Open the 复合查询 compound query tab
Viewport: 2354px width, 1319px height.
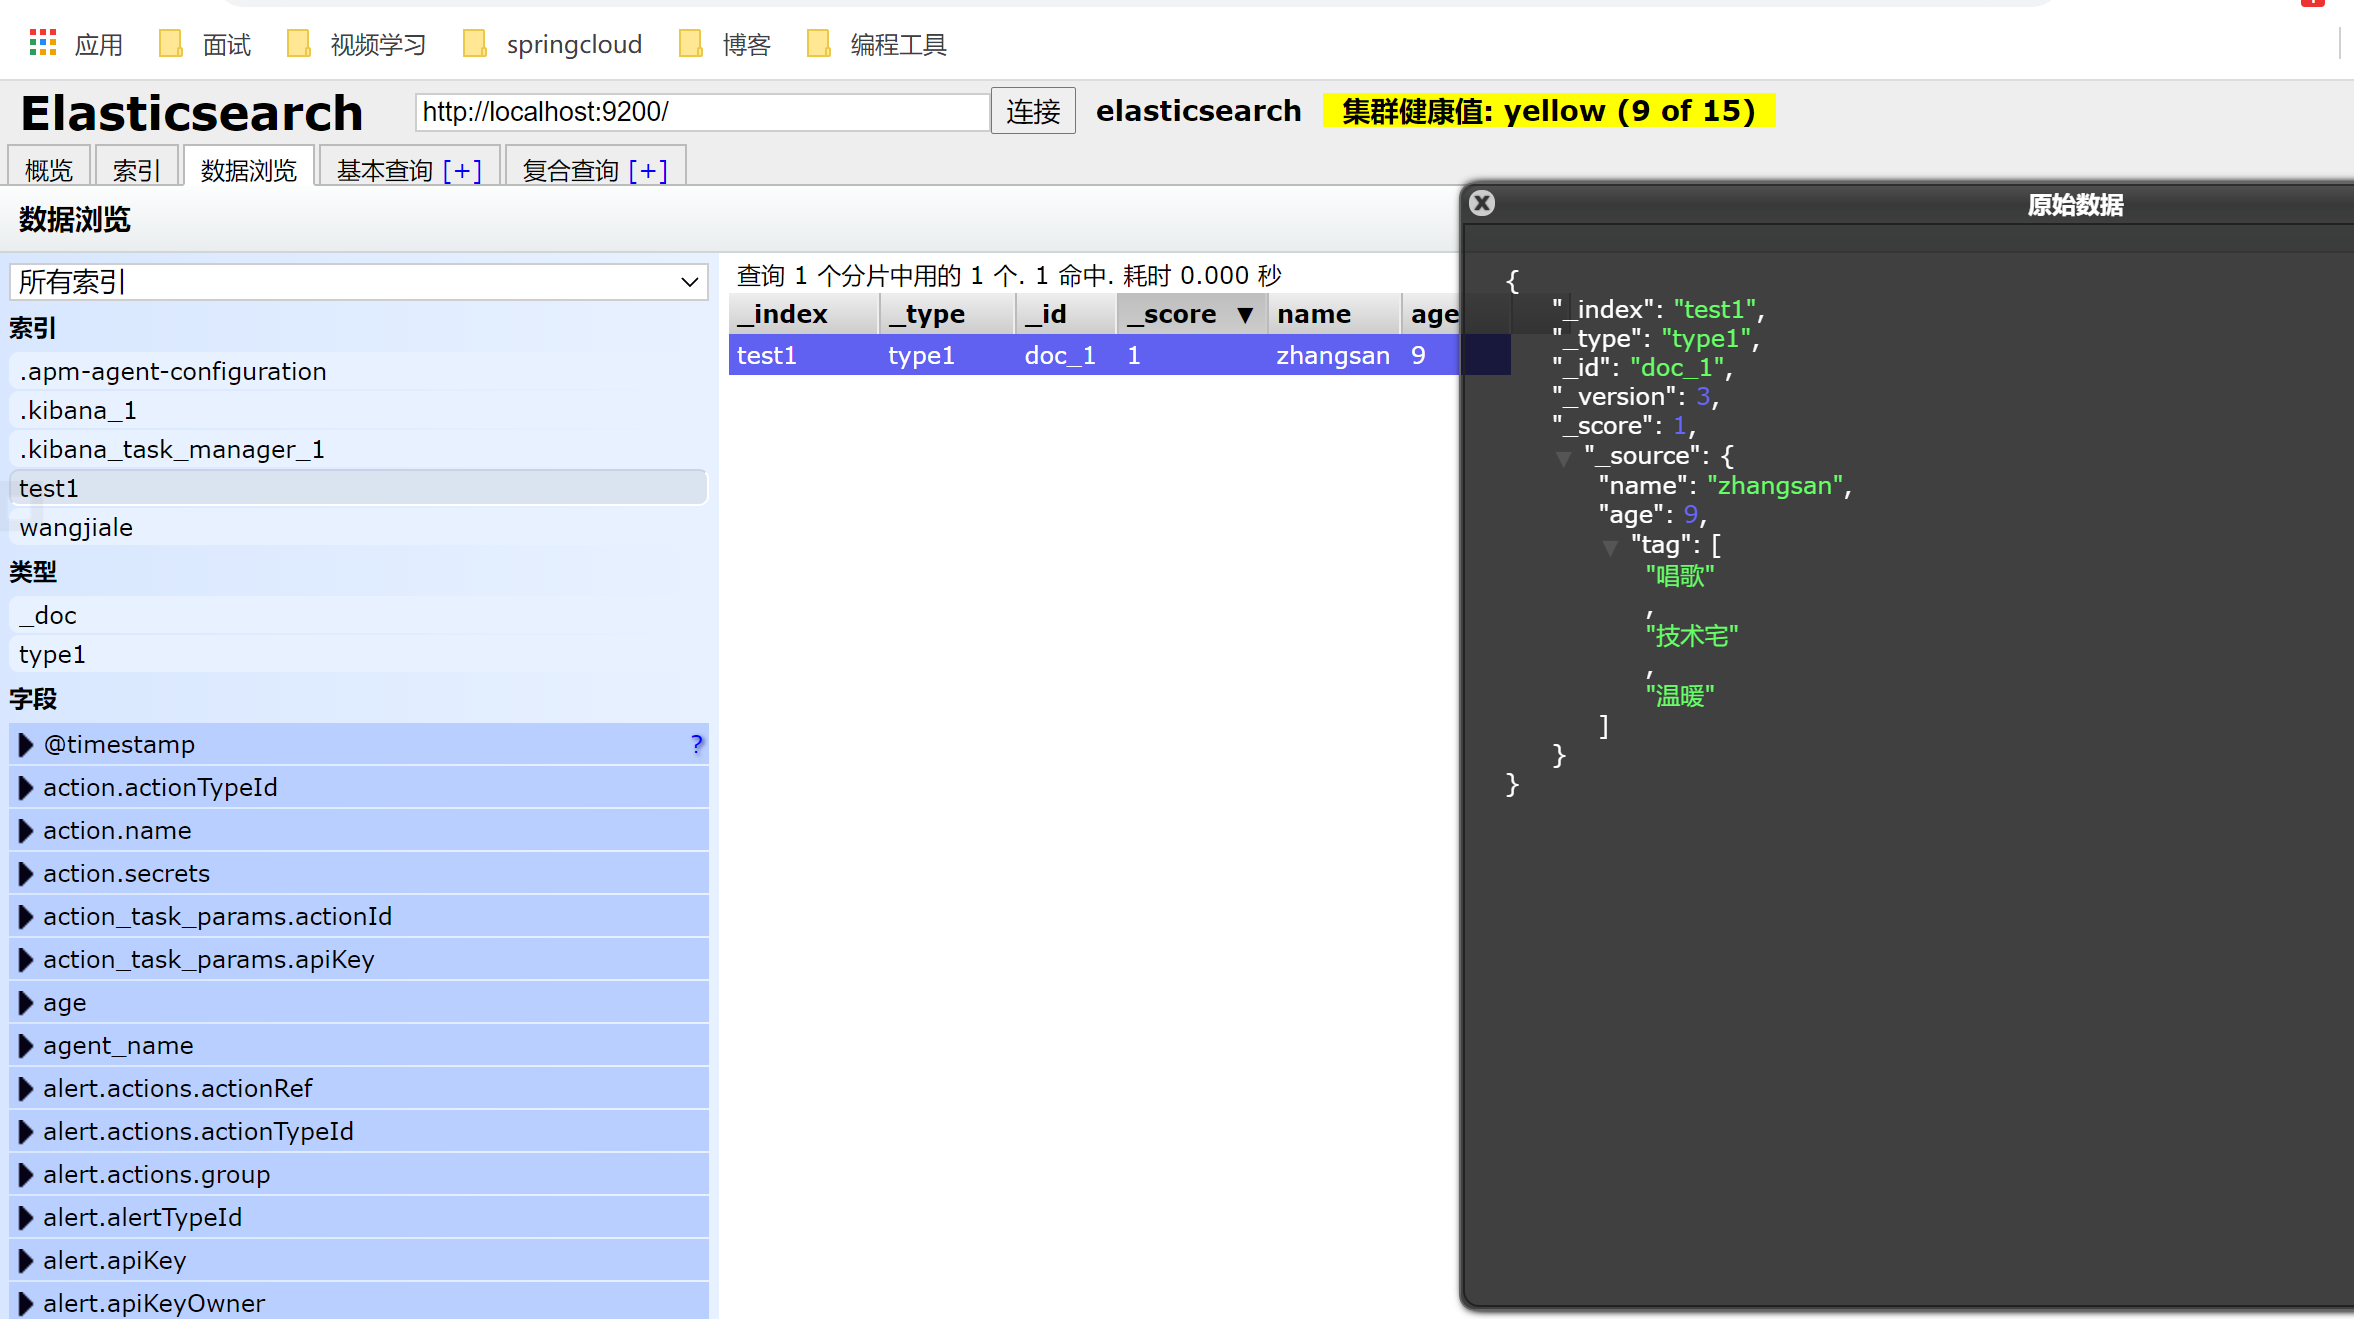click(571, 170)
